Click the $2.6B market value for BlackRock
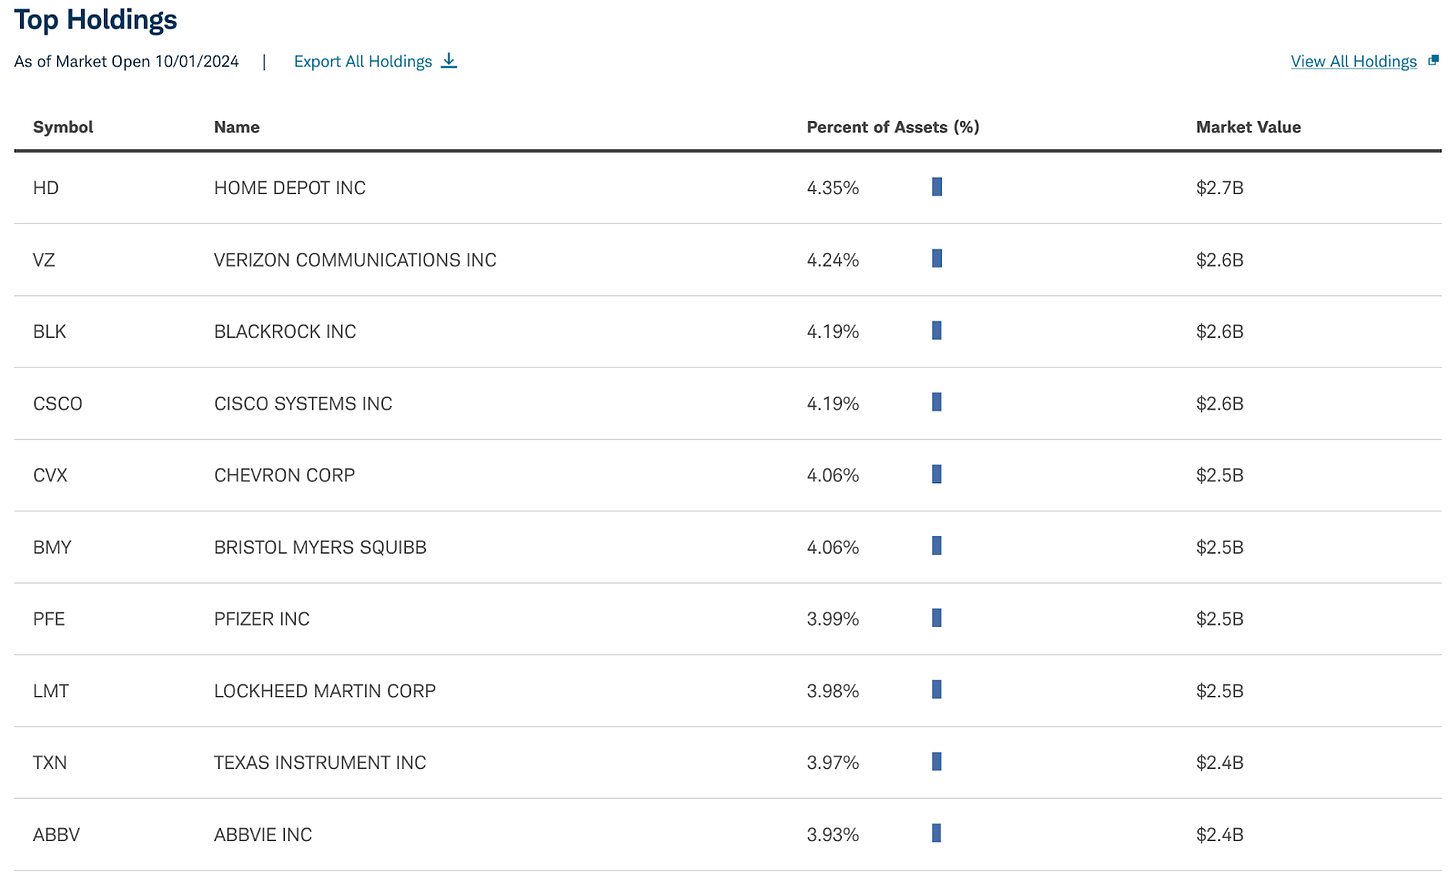Viewport: 1456px width, 893px height. point(1220,332)
